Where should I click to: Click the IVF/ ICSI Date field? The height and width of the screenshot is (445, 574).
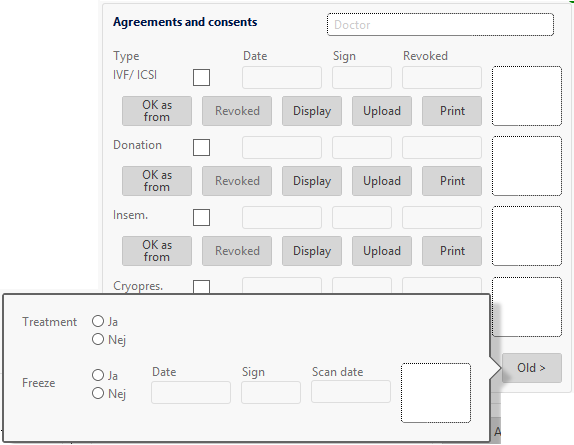282,78
